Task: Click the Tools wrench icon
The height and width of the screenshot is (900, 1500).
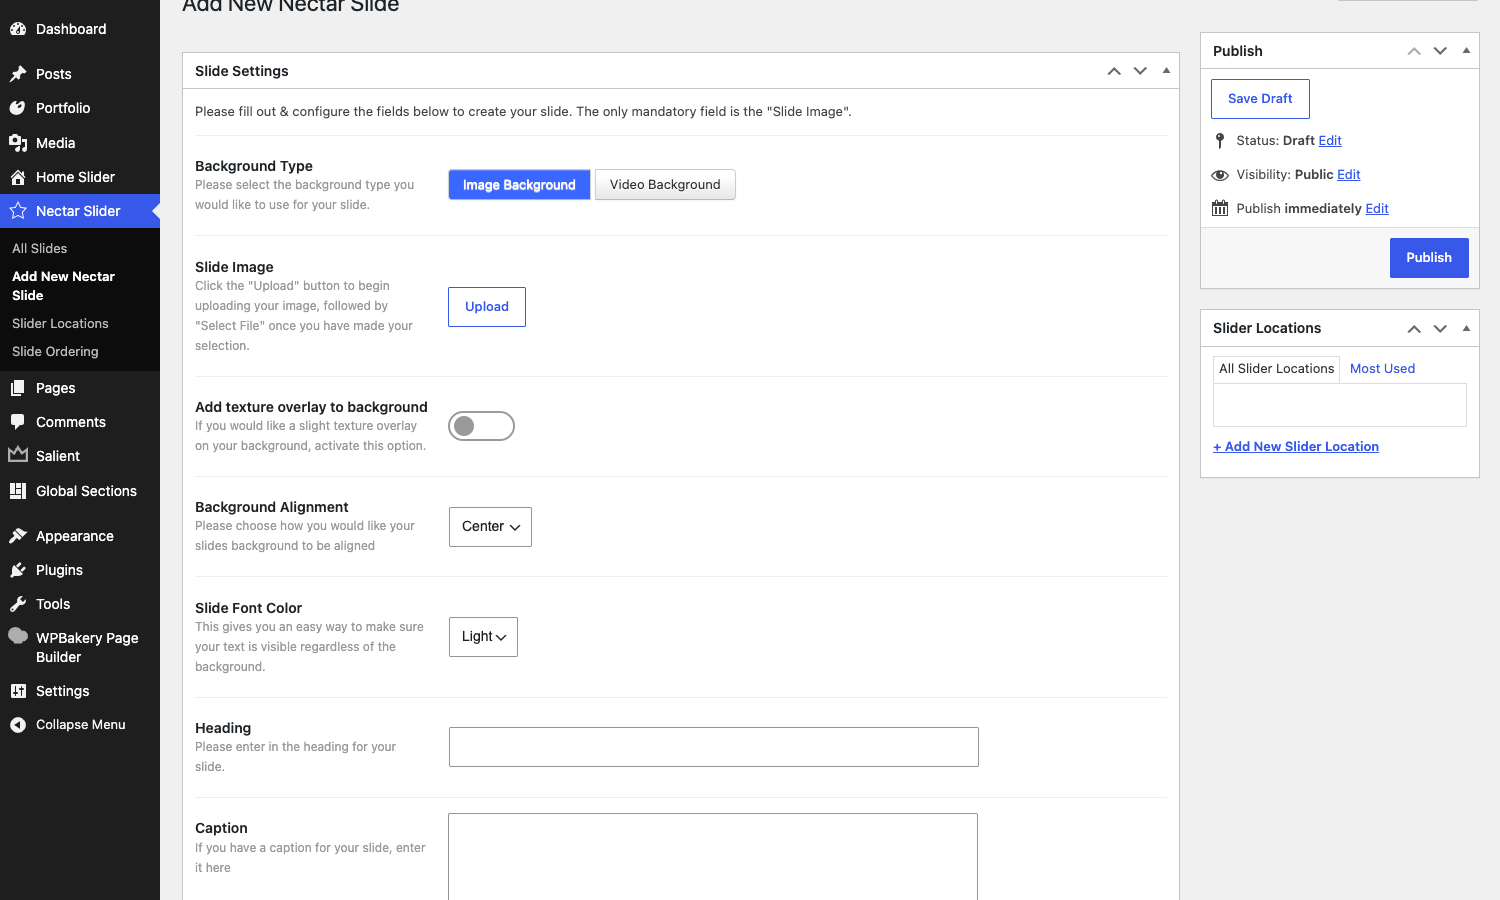Action: coord(18,604)
